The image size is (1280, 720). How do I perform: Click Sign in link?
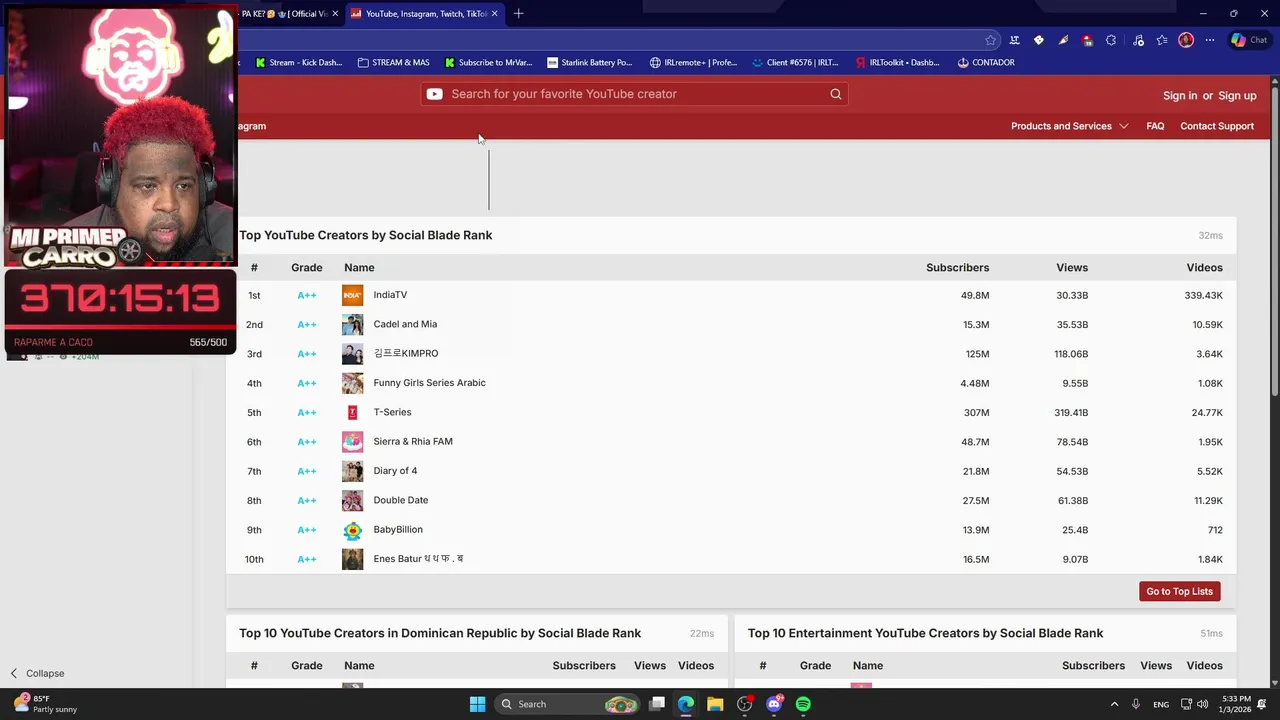click(1180, 96)
